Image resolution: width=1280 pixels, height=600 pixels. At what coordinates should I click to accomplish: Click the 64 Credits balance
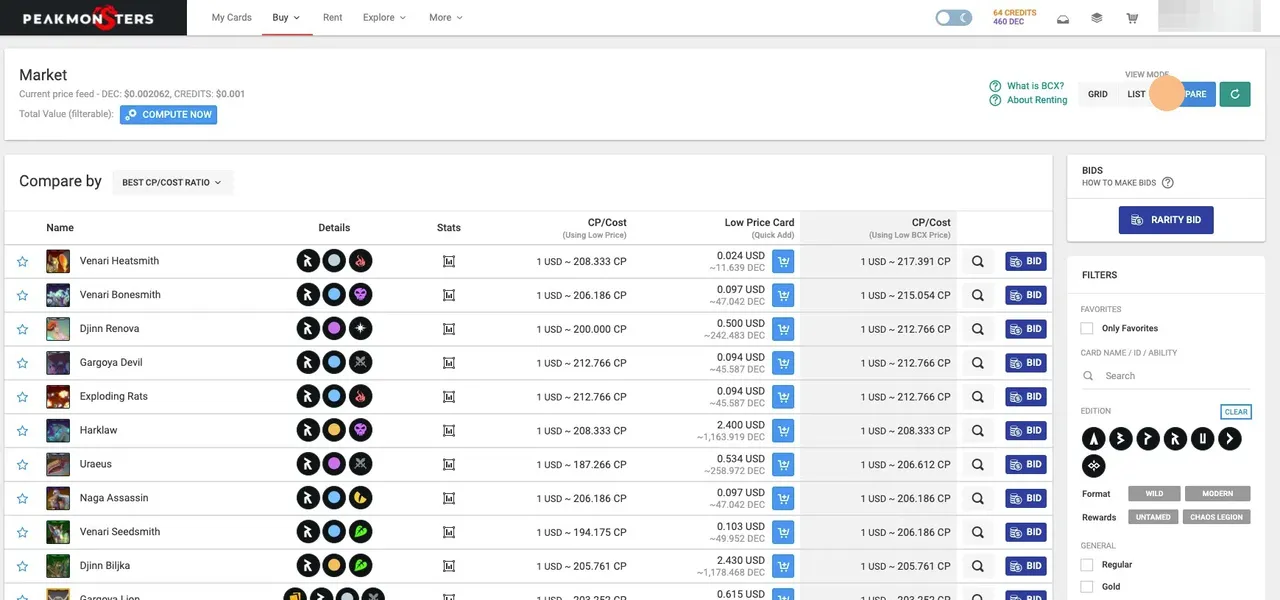pyautogui.click(x=1014, y=13)
